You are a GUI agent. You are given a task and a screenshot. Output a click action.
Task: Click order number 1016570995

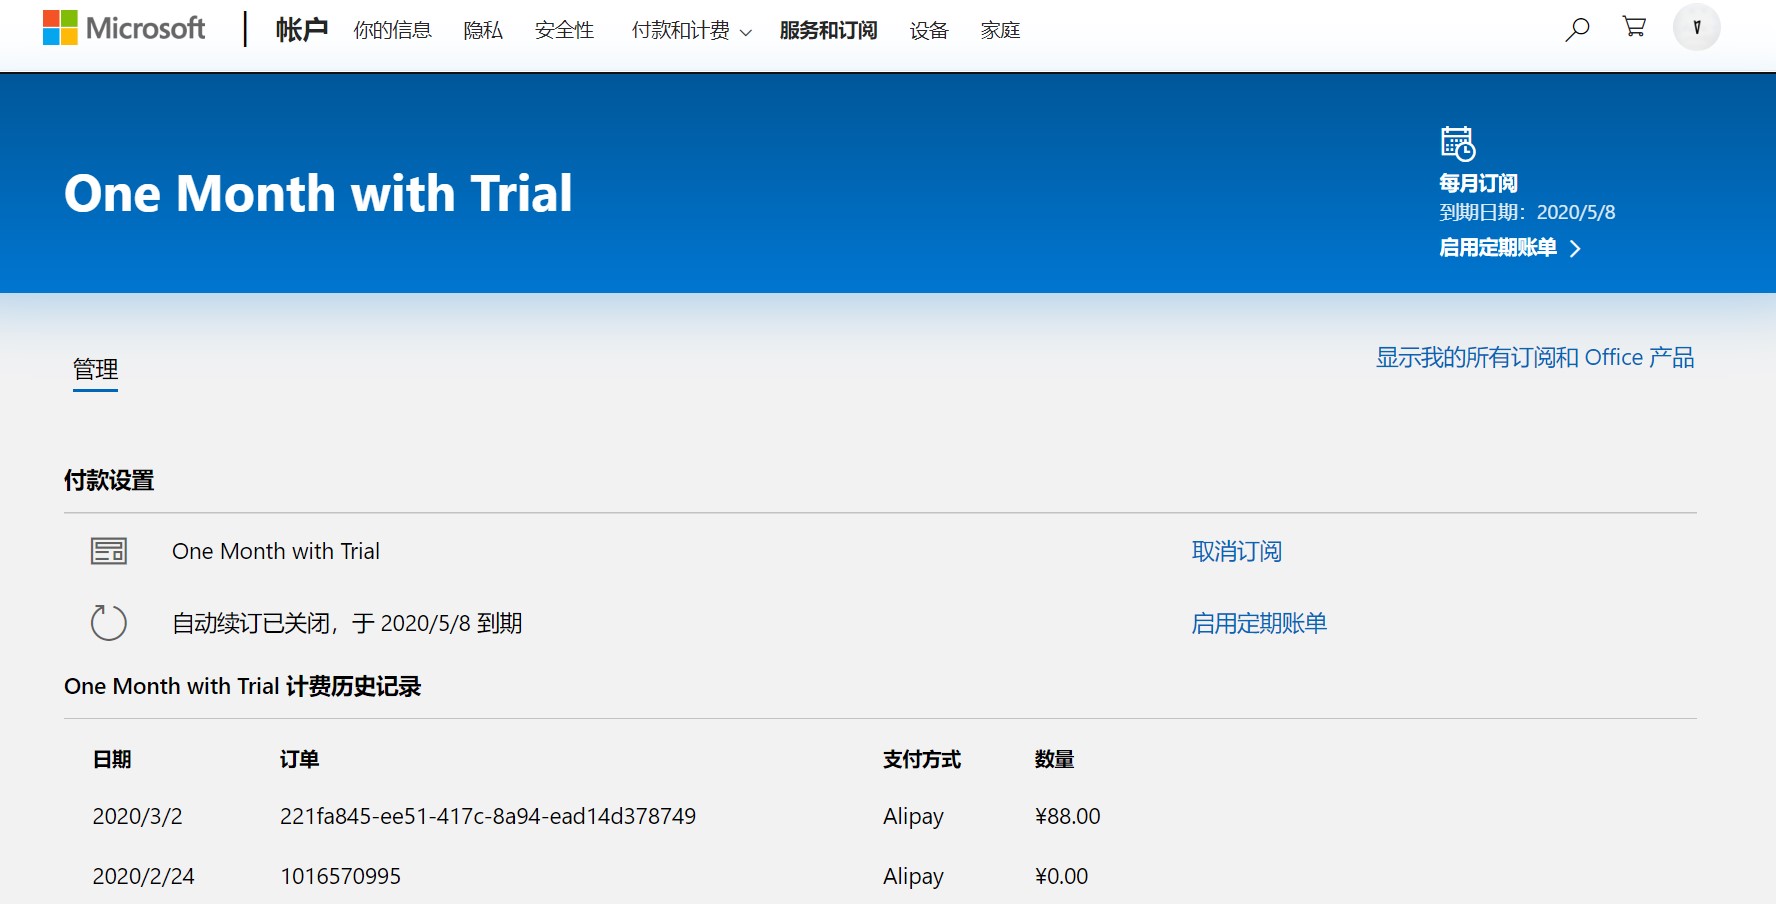pos(340,876)
